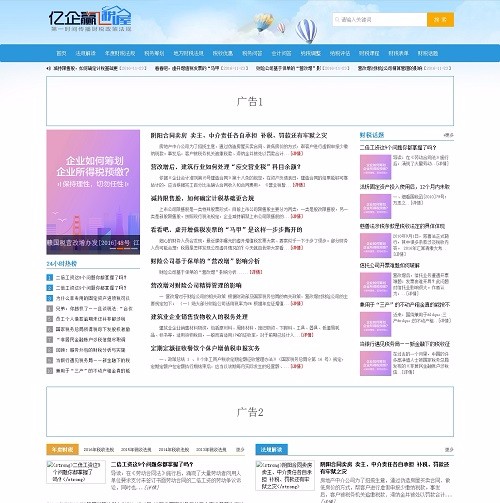
Task: Open the 企业如何筹划企业所得税预缴 carousel image
Action: 93,192
